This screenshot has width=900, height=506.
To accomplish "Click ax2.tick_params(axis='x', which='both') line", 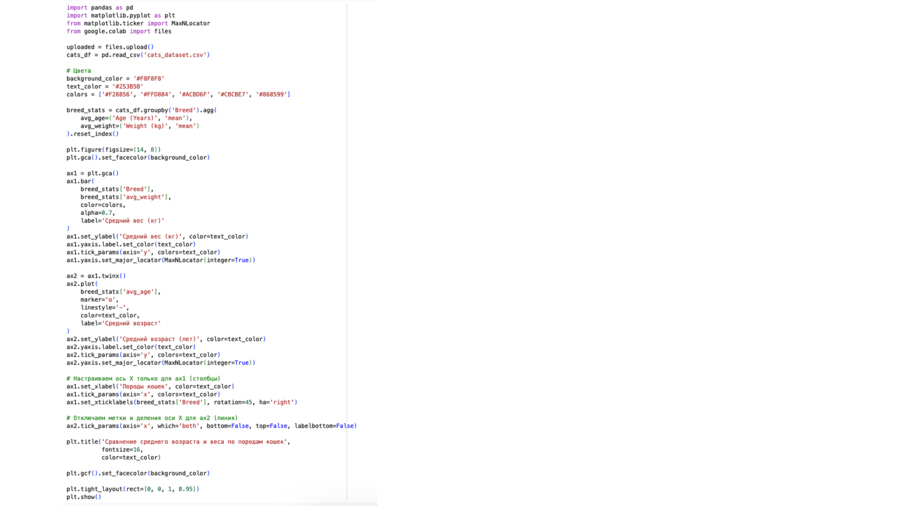I will coord(212,426).
